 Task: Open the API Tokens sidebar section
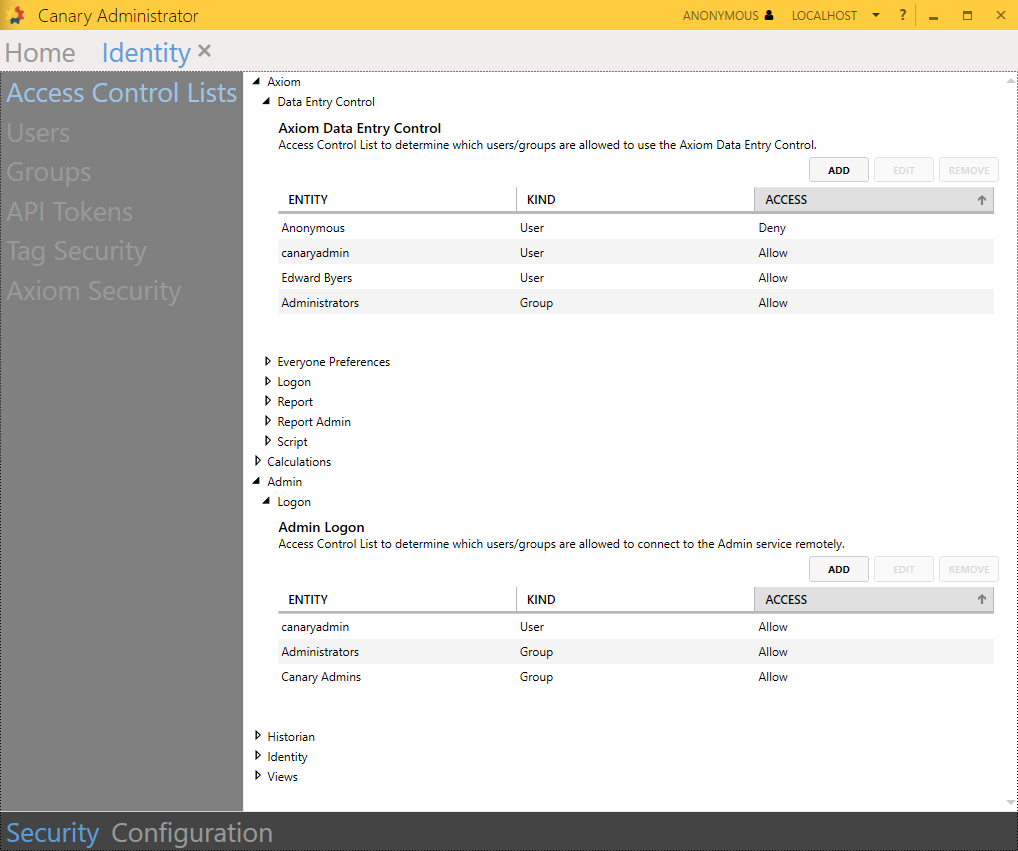70,212
